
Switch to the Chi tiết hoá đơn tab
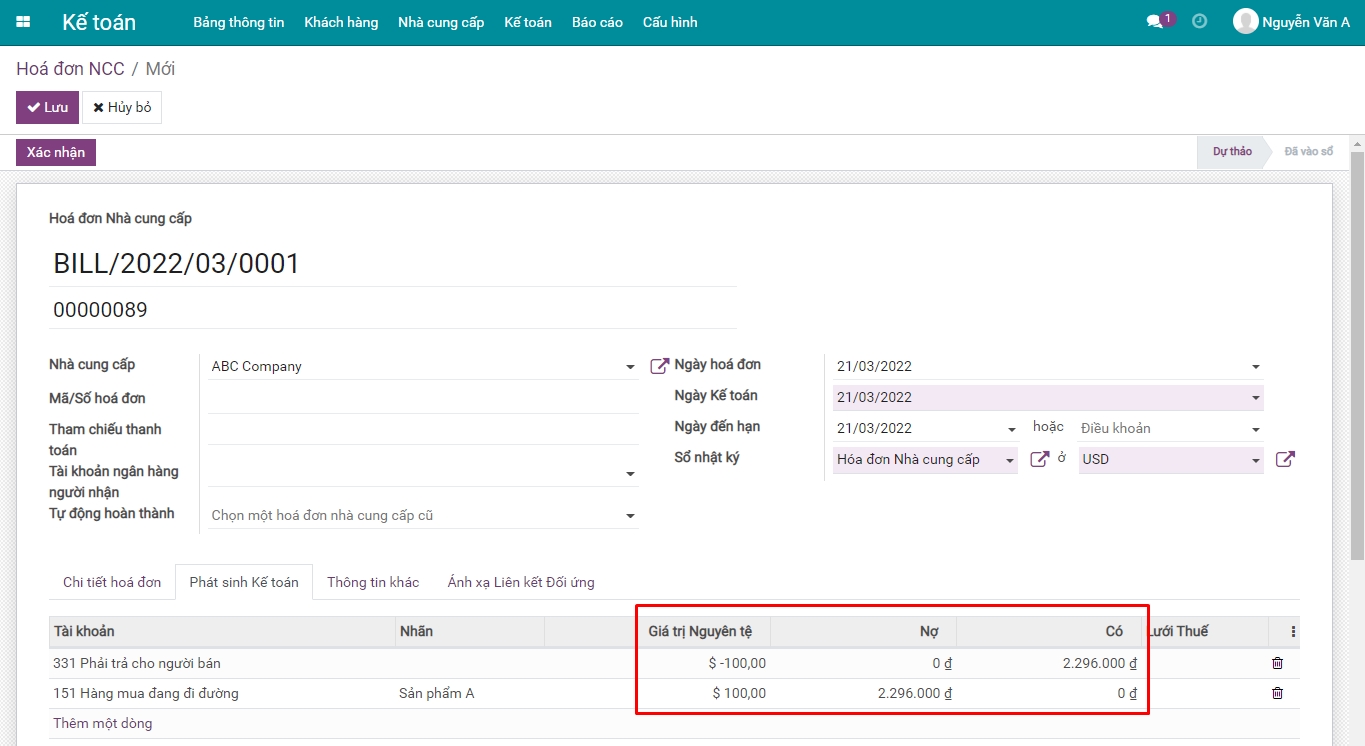[x=112, y=582]
